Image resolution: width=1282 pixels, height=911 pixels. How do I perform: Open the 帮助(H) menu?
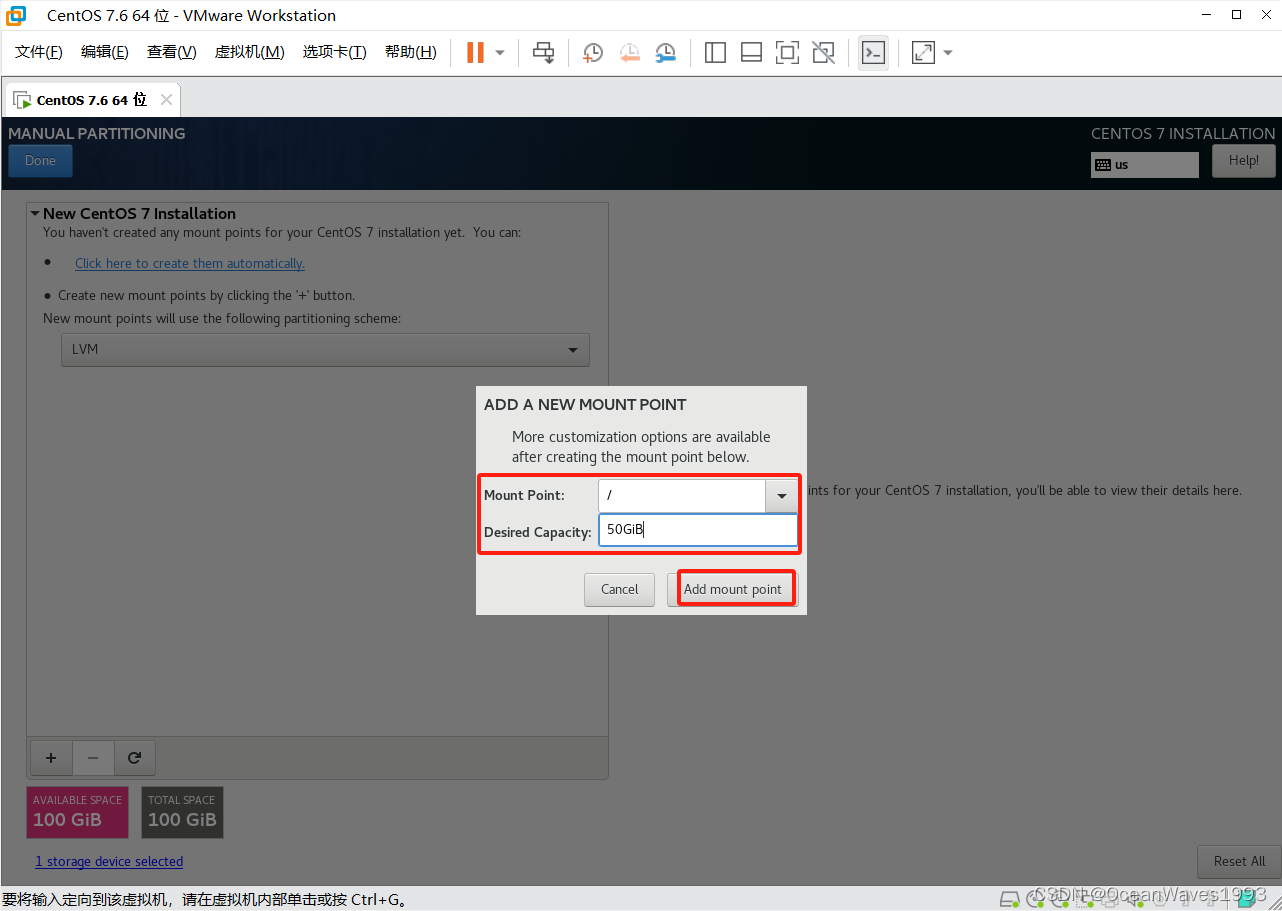pyautogui.click(x=411, y=52)
